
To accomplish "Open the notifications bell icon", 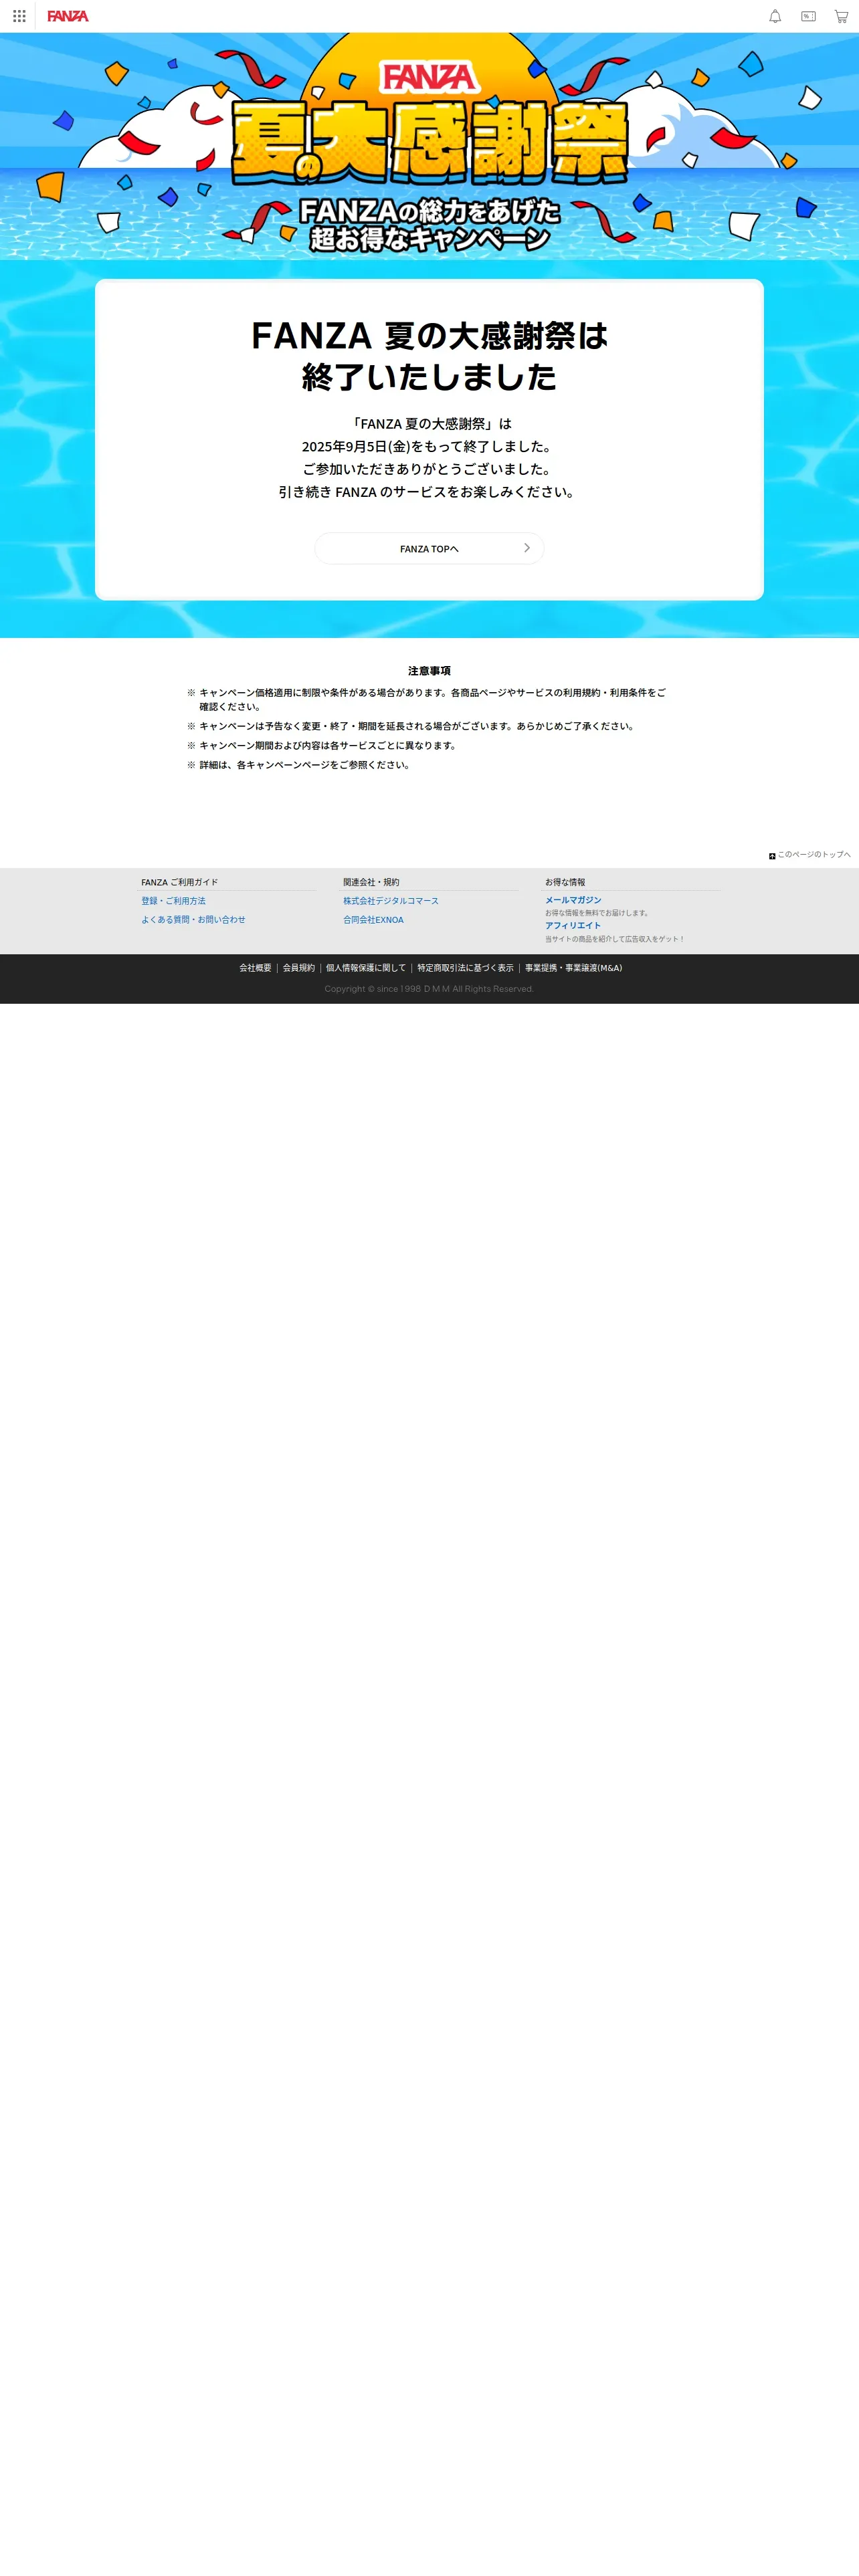I will 775,16.
